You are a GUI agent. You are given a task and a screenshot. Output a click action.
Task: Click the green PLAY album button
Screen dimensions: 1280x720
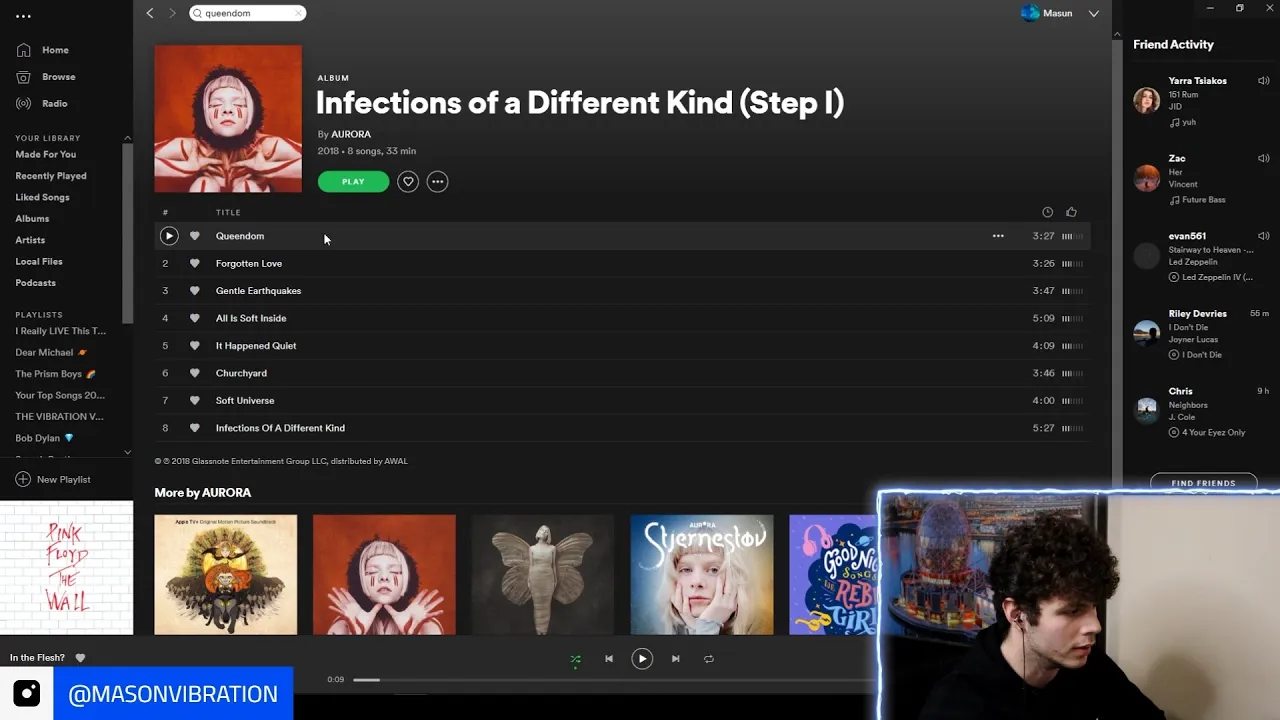[353, 181]
